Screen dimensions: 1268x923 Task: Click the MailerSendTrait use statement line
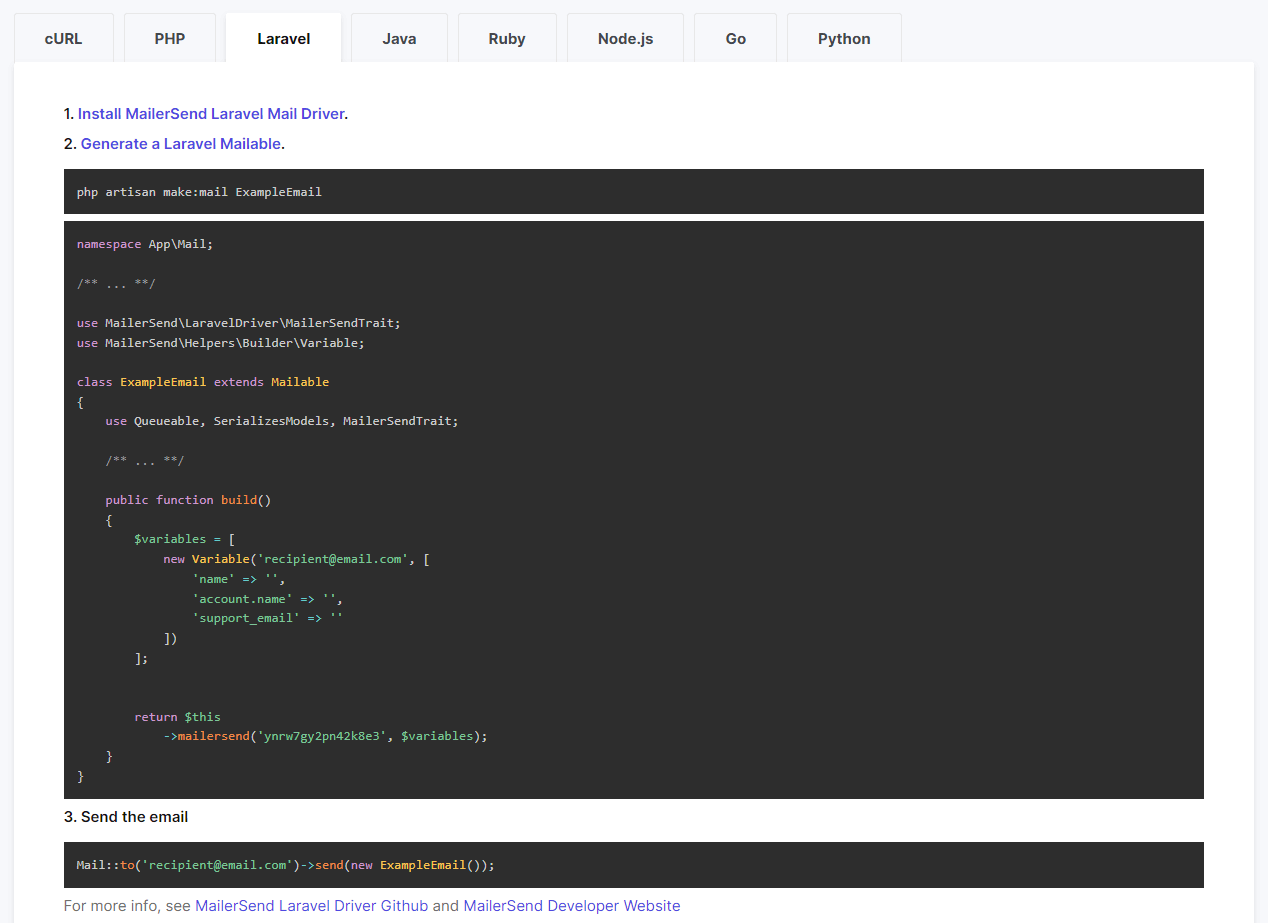(239, 323)
